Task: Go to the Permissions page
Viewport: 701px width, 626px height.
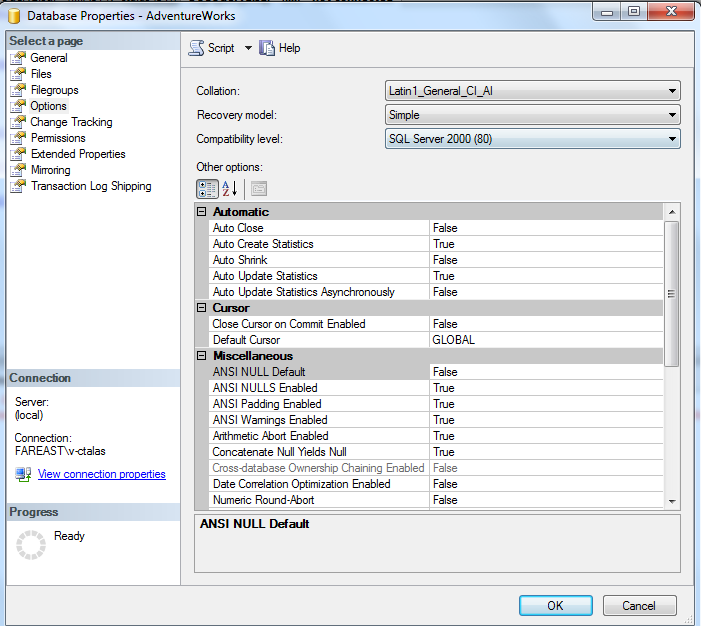Action: 58,138
